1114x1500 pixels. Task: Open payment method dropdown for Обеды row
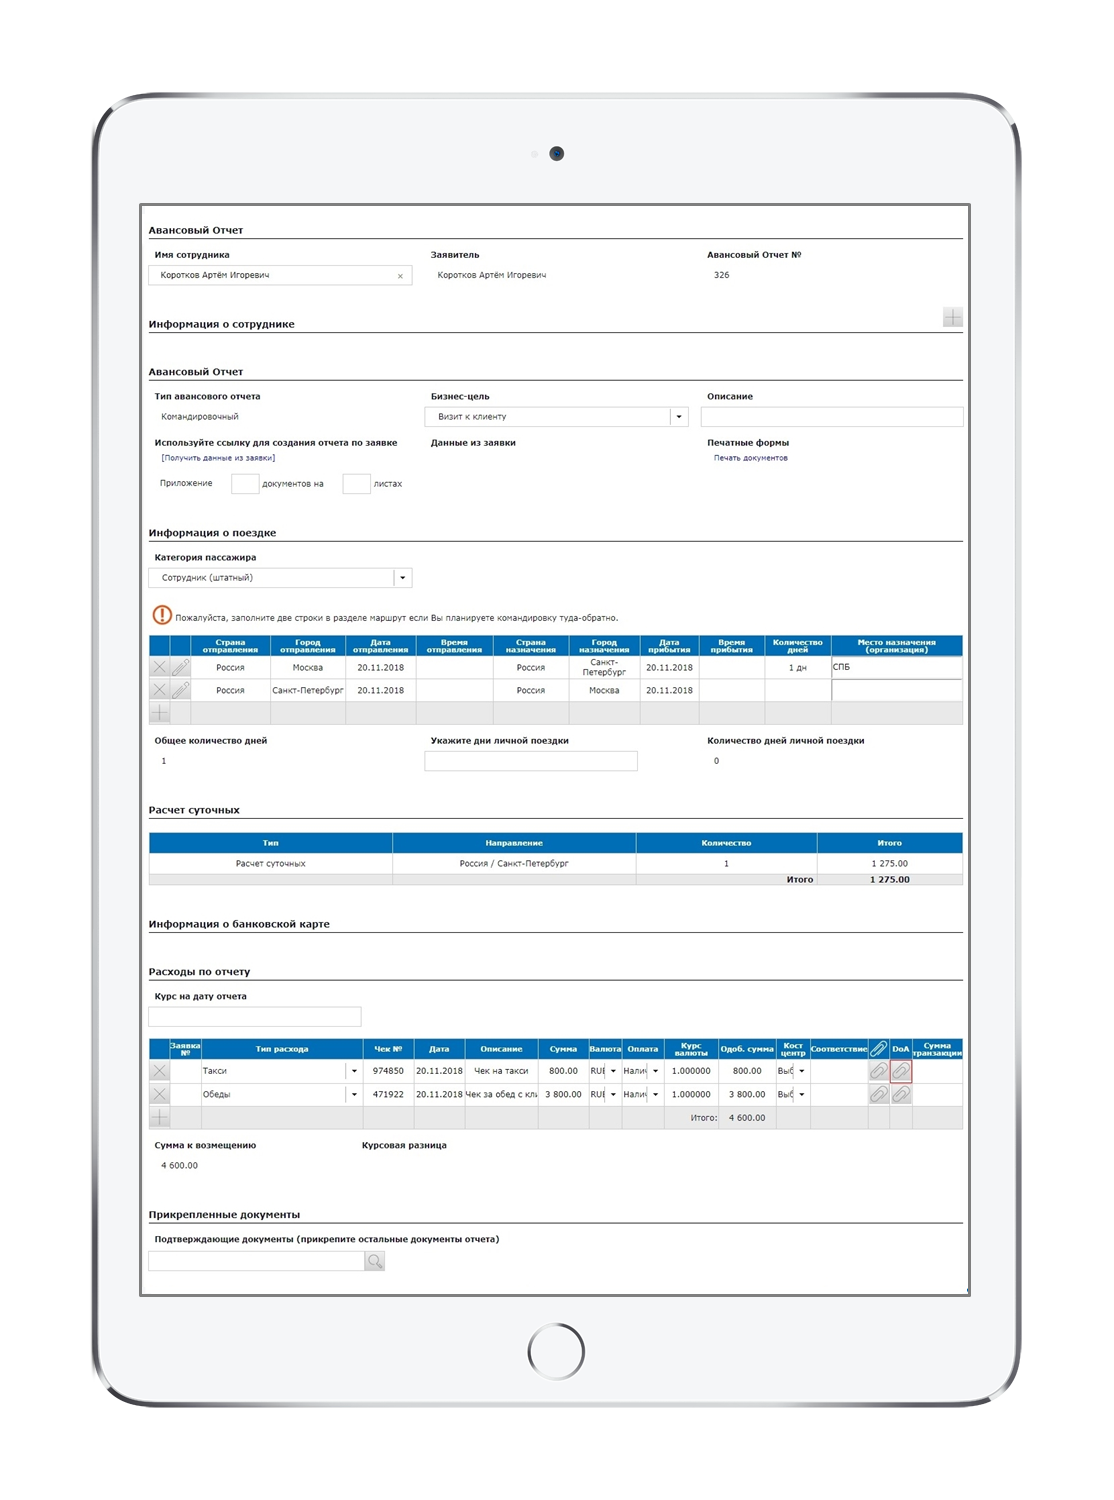[x=655, y=1095]
